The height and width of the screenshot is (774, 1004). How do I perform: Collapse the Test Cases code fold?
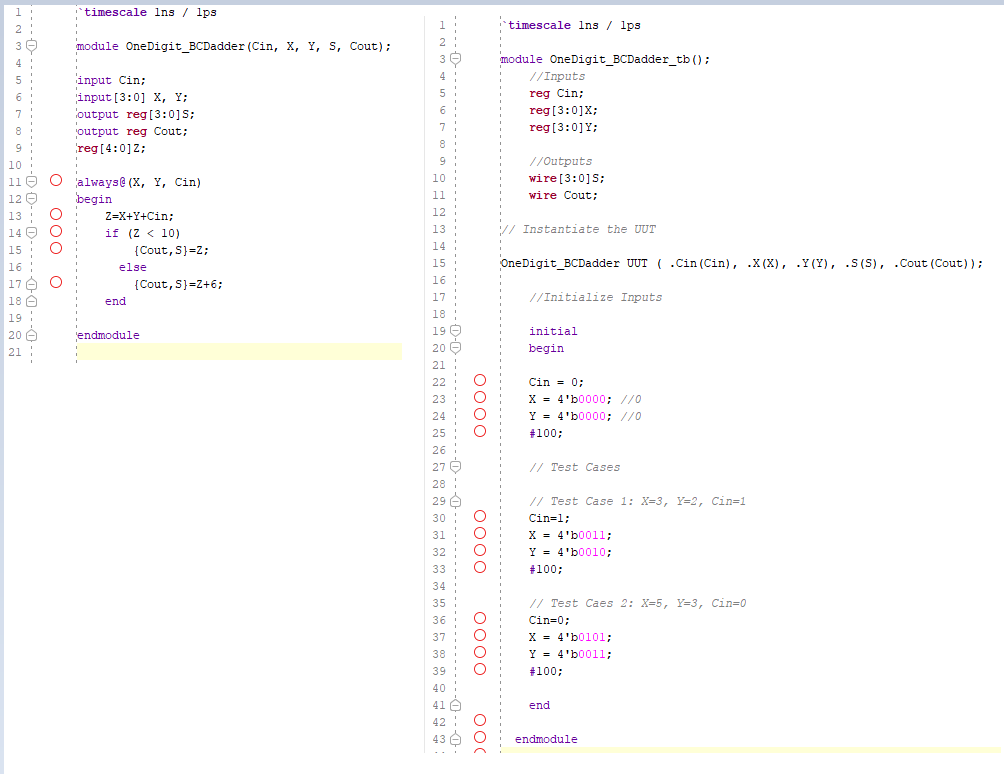click(x=456, y=467)
